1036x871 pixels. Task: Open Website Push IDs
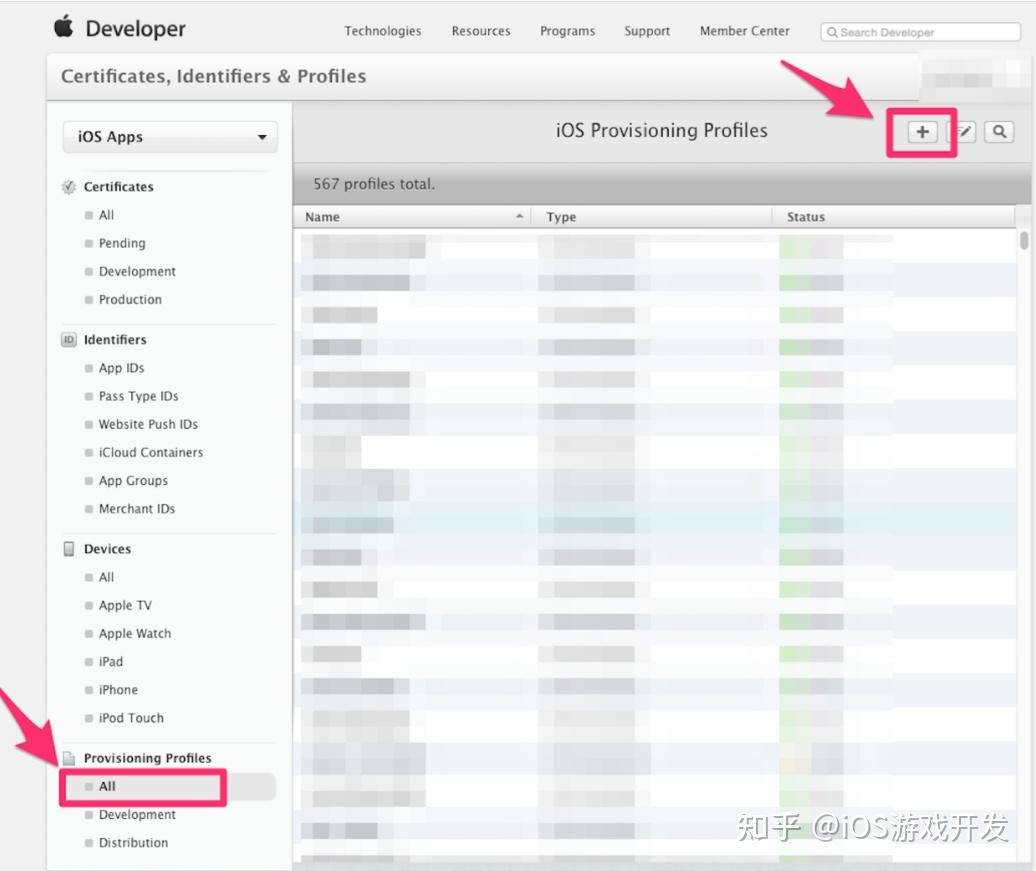click(x=149, y=424)
